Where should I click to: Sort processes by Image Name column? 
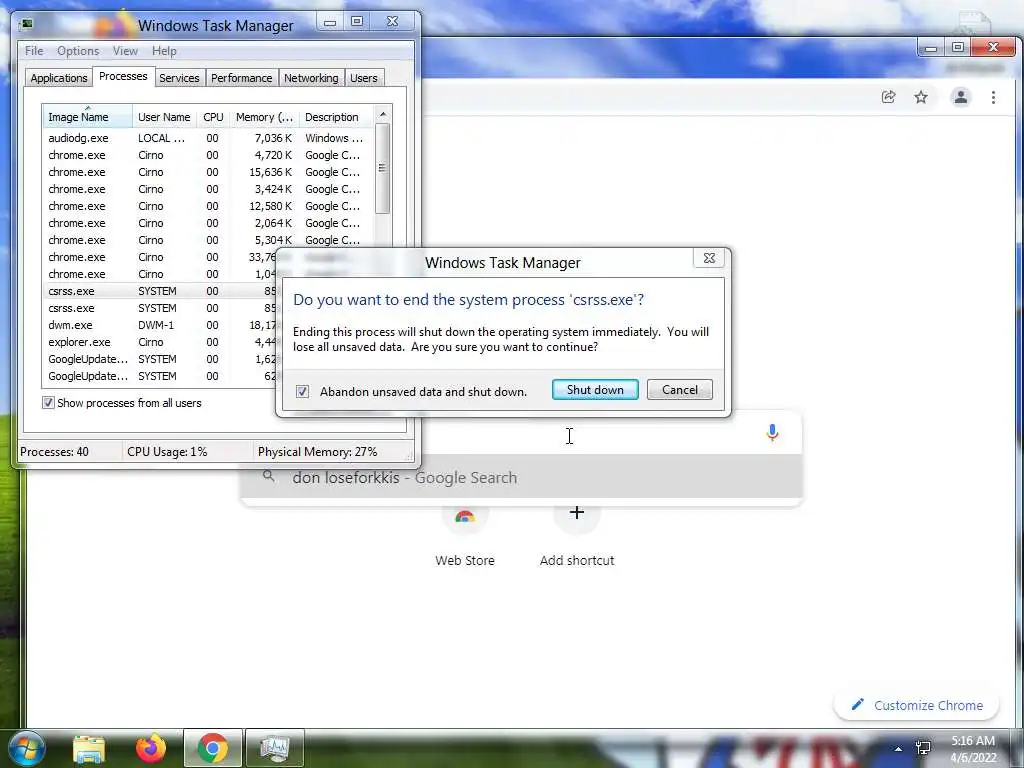coord(87,117)
